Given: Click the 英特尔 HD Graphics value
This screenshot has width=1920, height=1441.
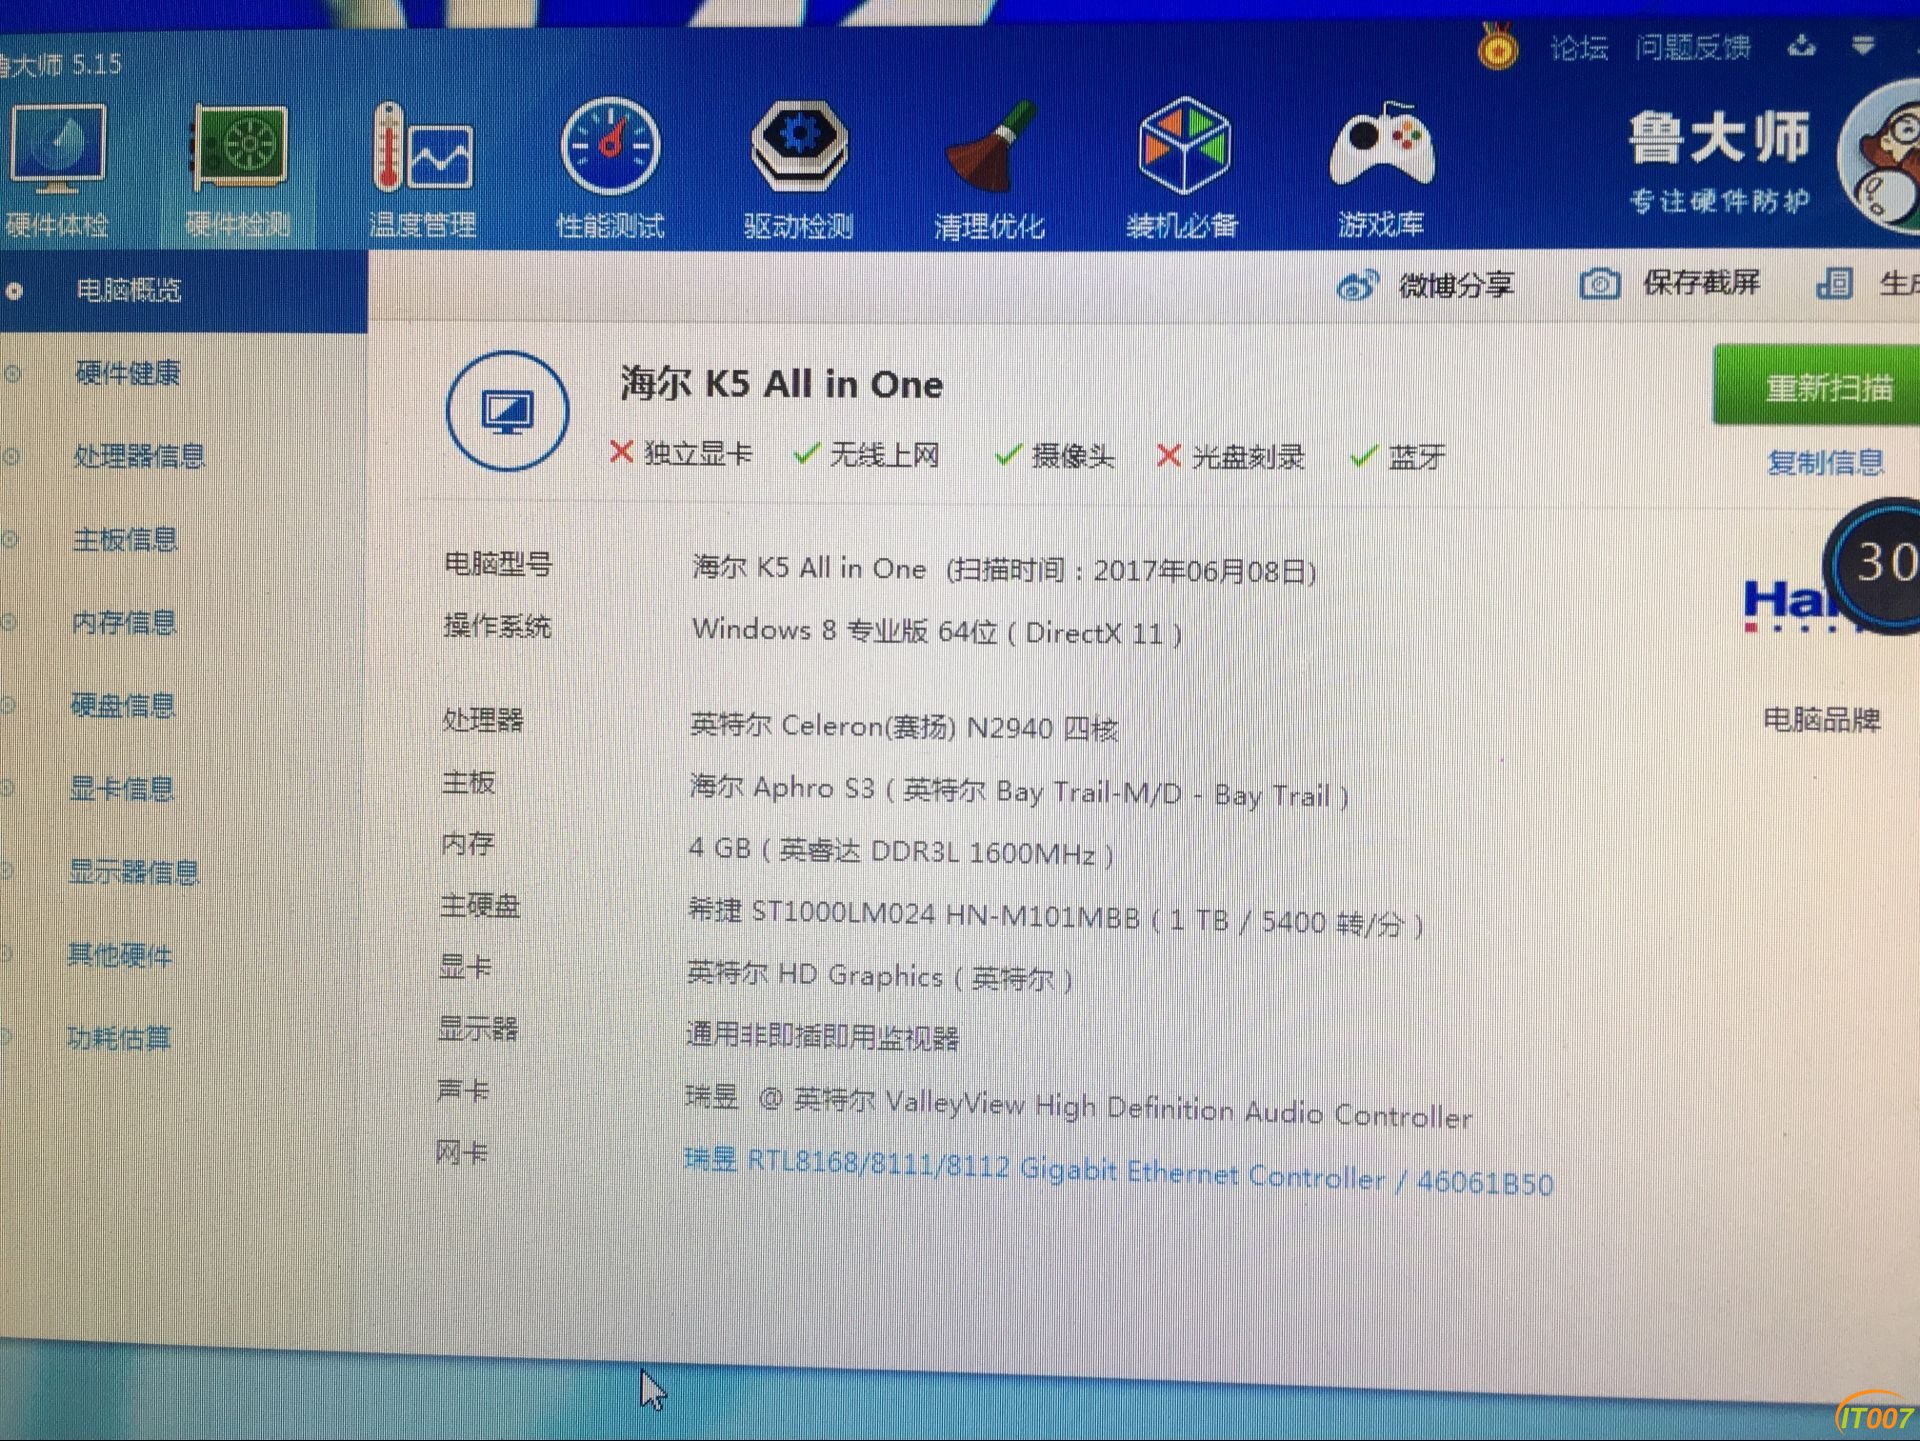Looking at the screenshot, I should [880, 975].
